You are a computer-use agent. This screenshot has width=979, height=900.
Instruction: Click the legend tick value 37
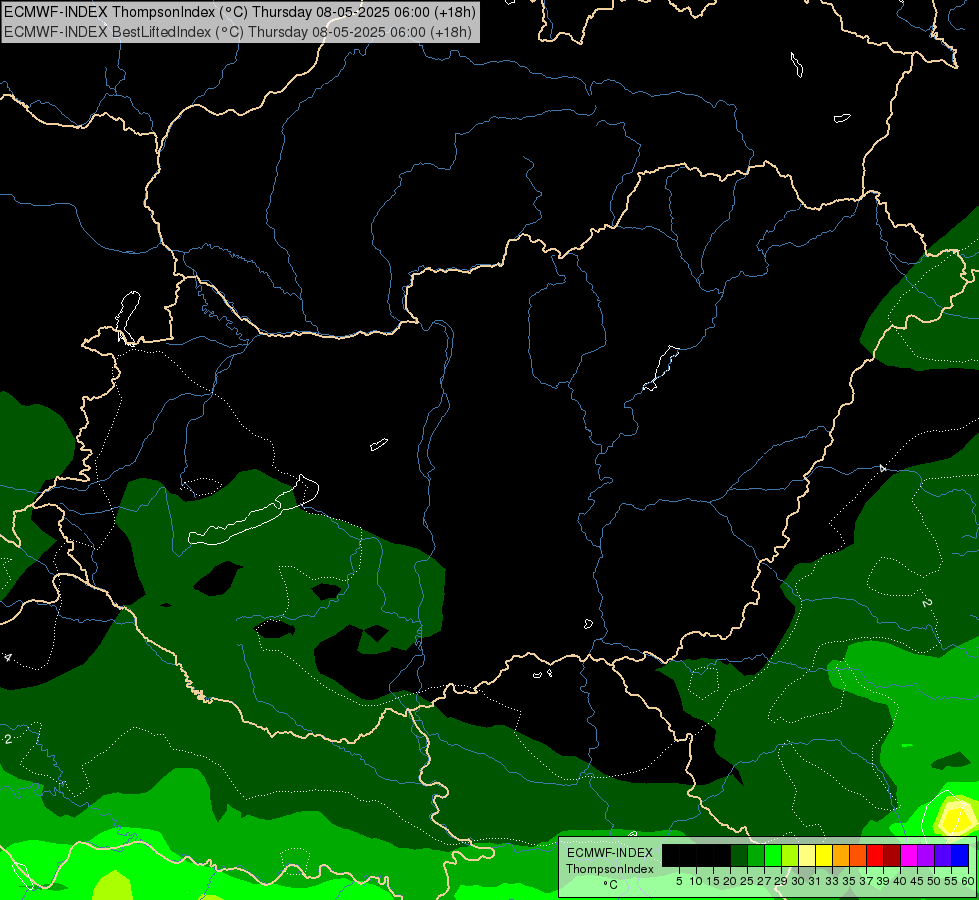coord(867,881)
